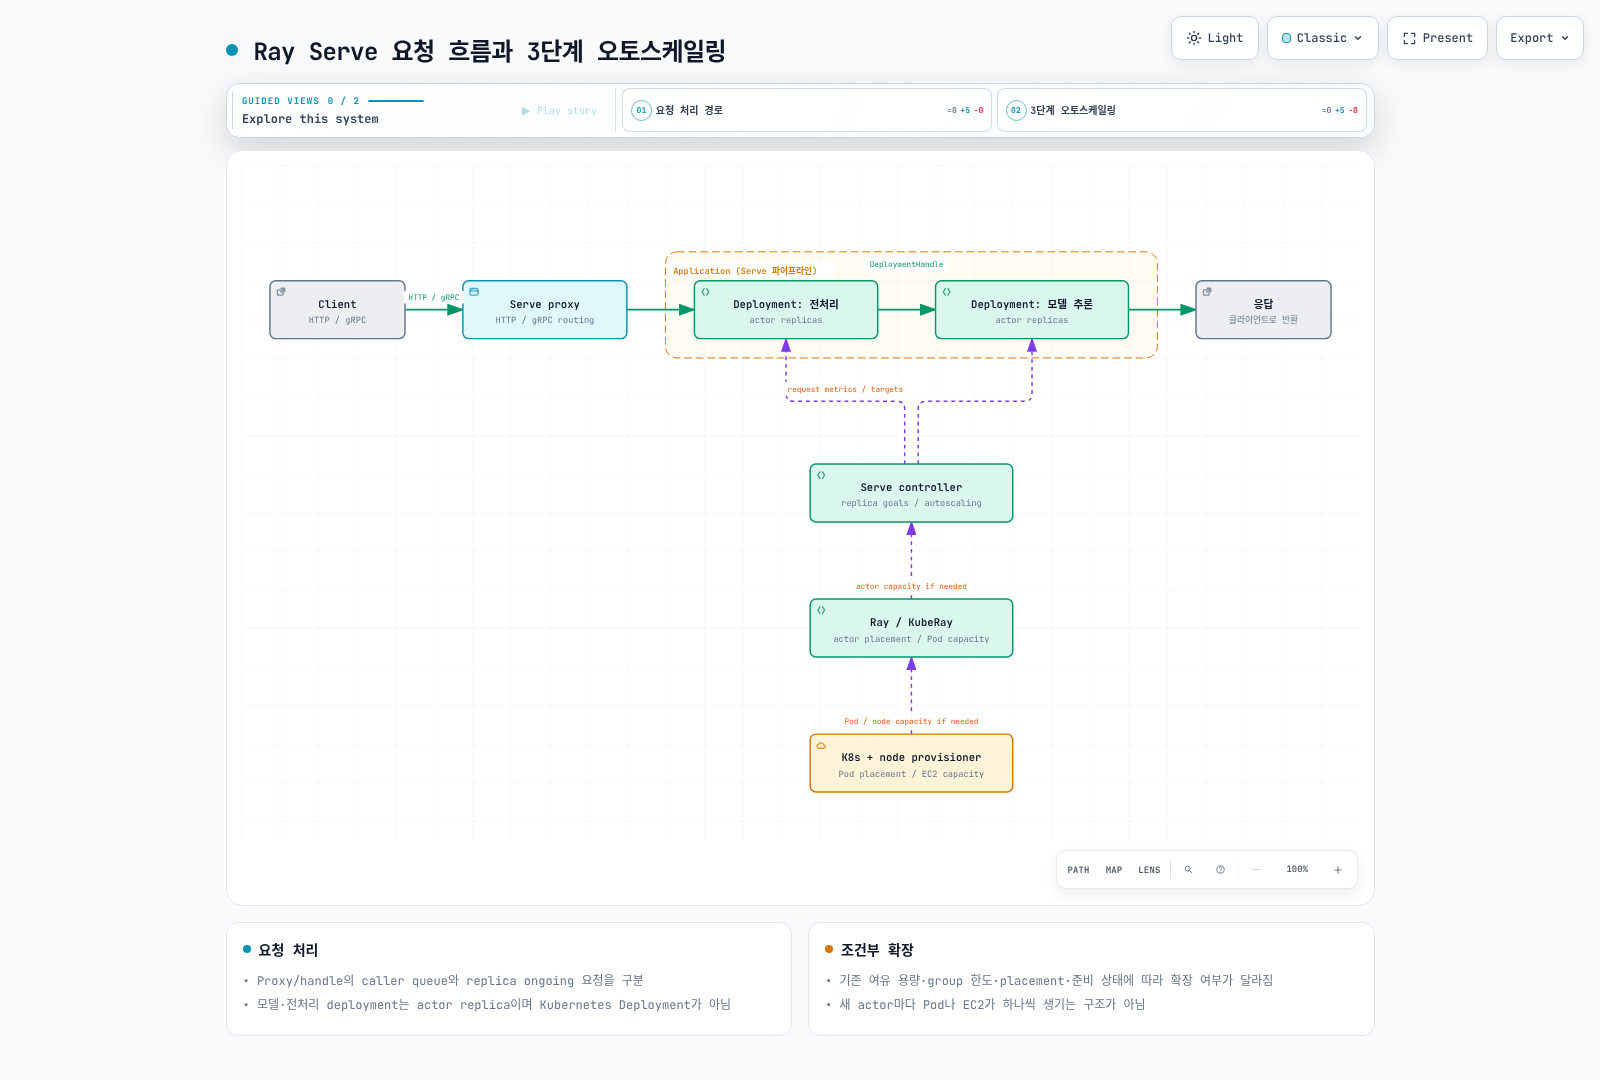1600x1080 pixels.
Task: Activate MAP mode in canvas toolbar
Action: coord(1114,870)
